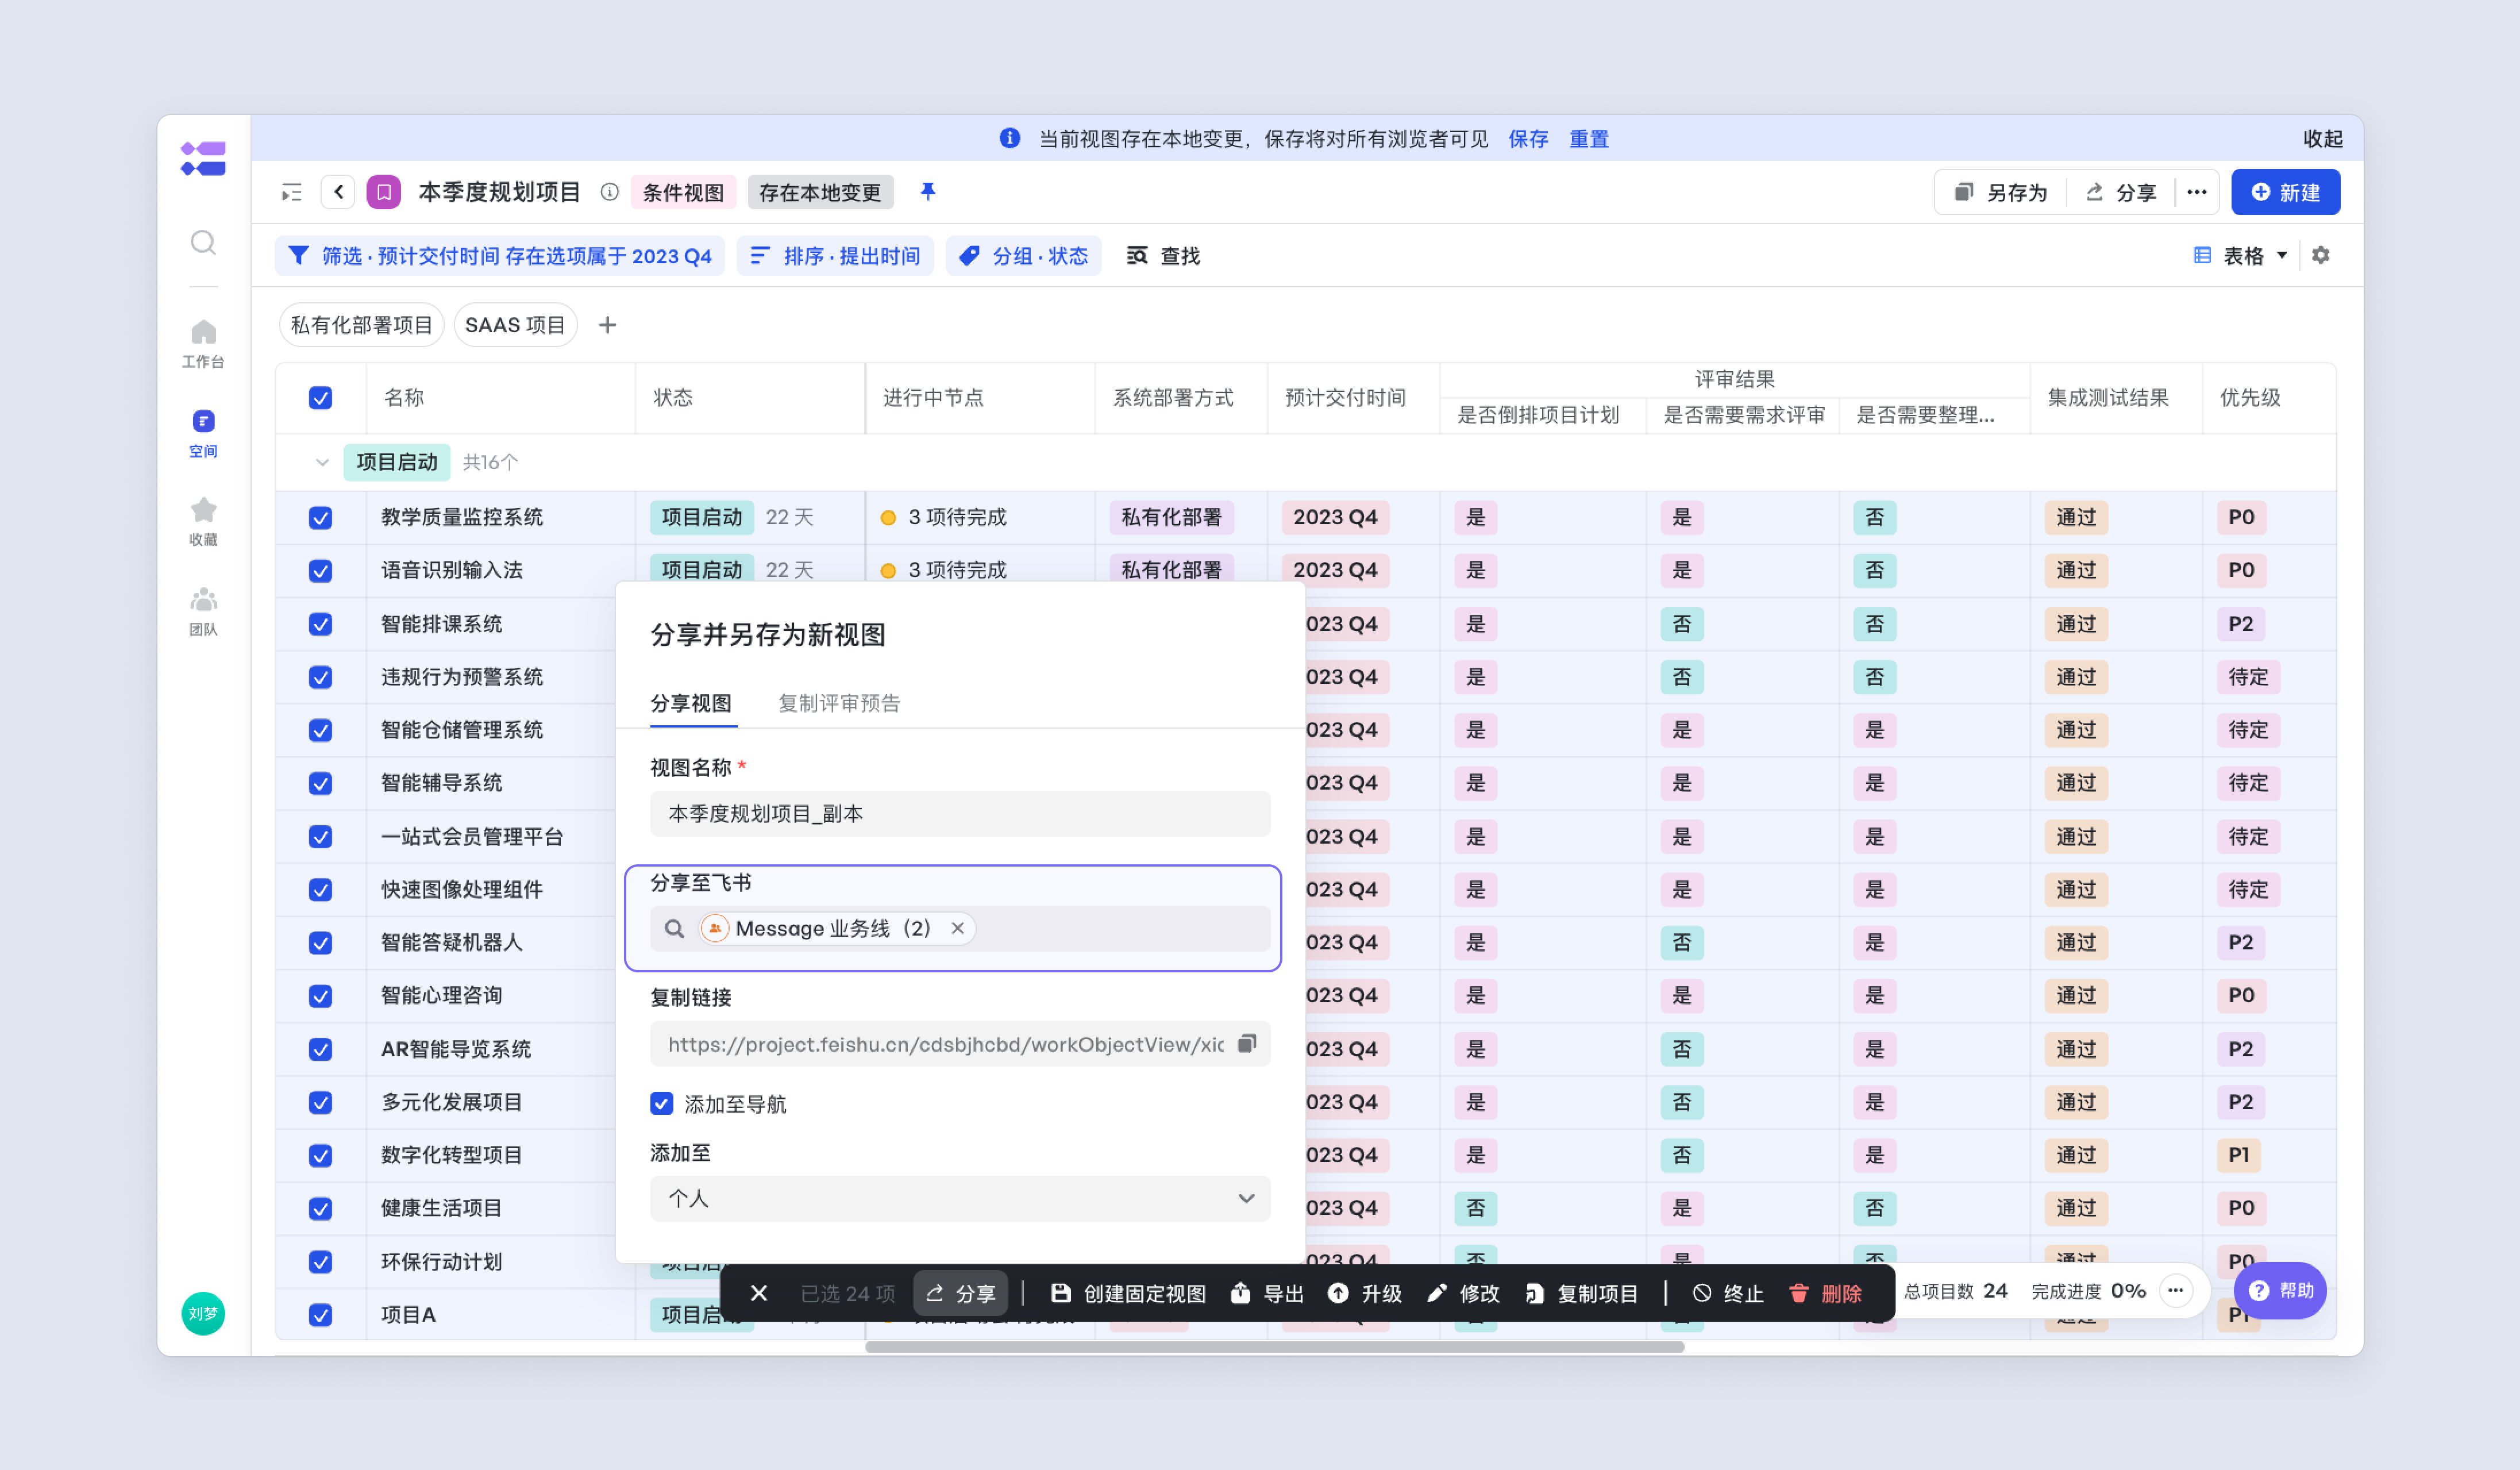The height and width of the screenshot is (1470, 2520).
Task: Switch to 复制评审预告 tab
Action: 839,703
